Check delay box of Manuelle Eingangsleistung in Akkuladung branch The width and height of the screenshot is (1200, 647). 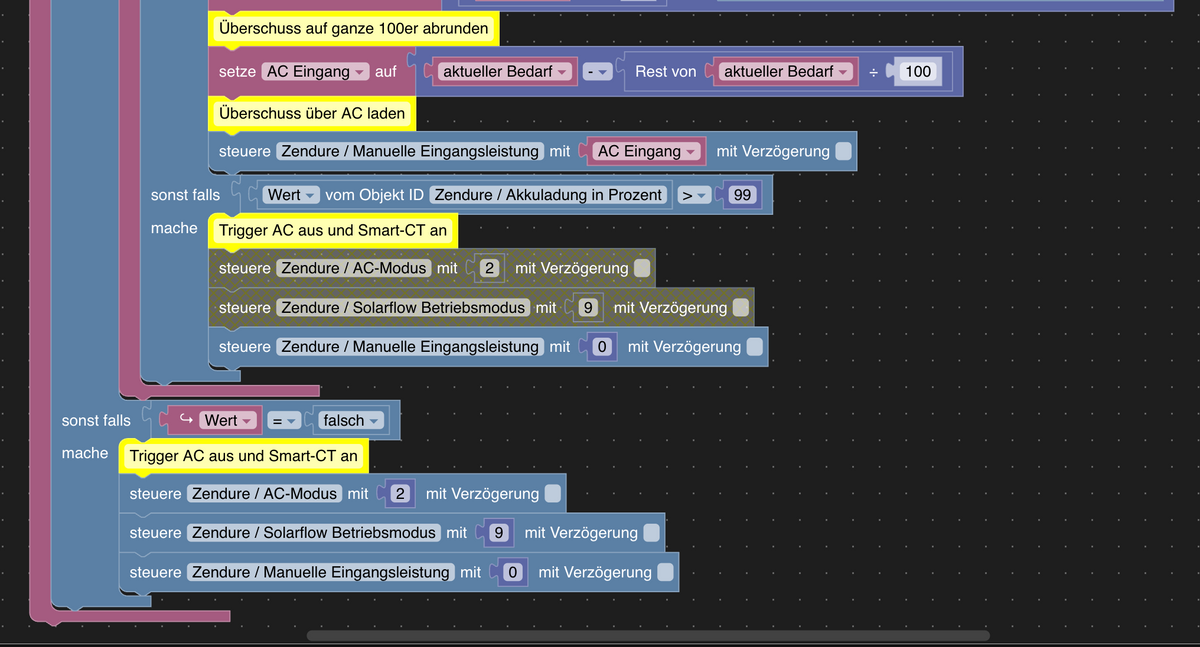[755, 346]
